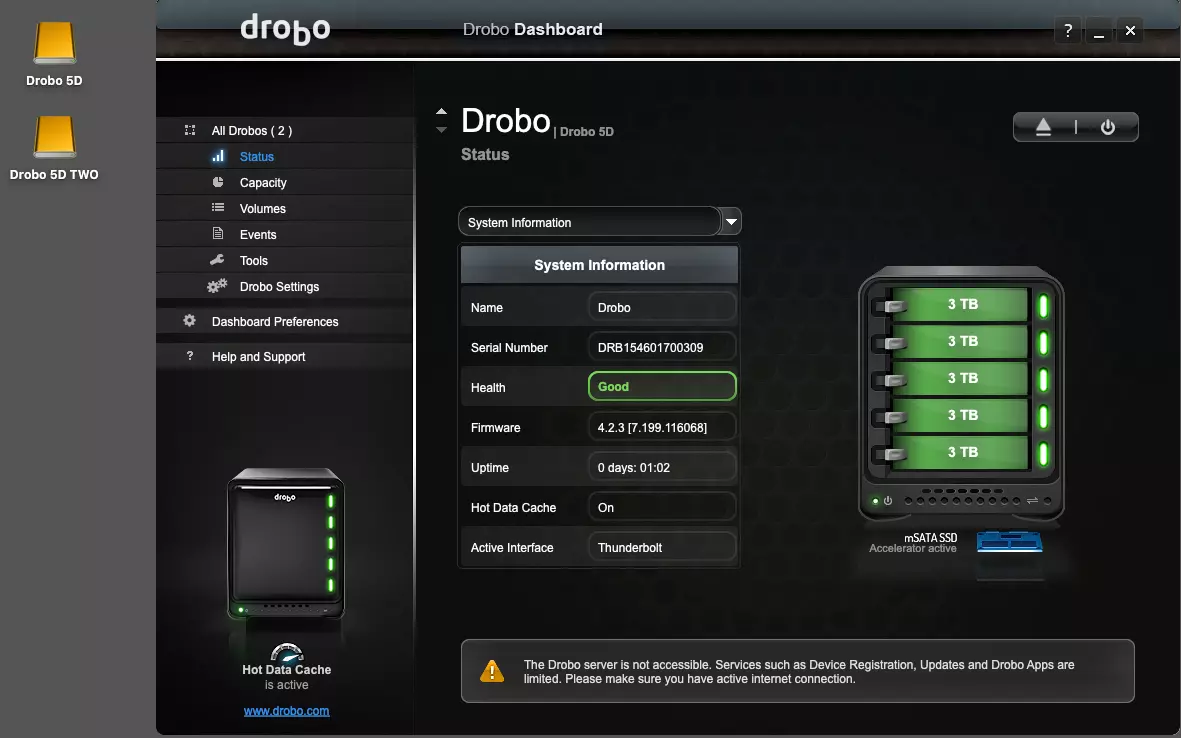Click the Drobo logo in the header
This screenshot has width=1181, height=738.
click(285, 30)
